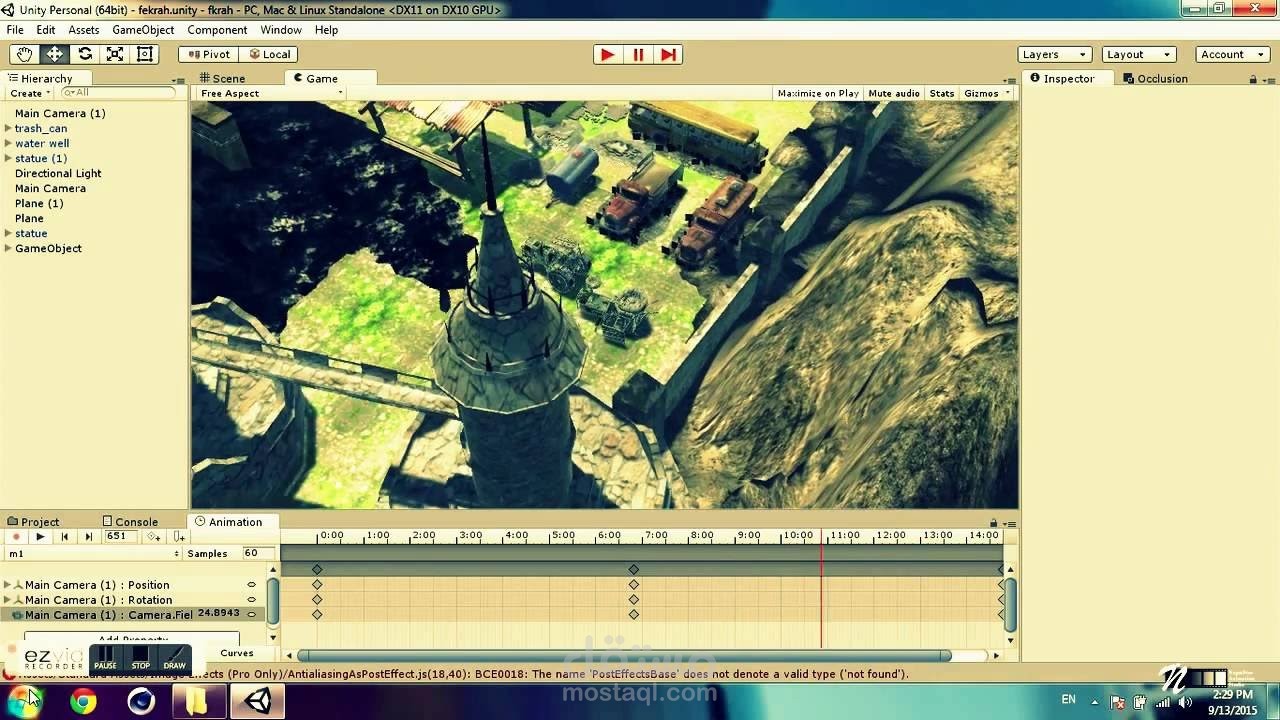Open the Help menu
Image resolution: width=1280 pixels, height=720 pixels.
tap(326, 30)
